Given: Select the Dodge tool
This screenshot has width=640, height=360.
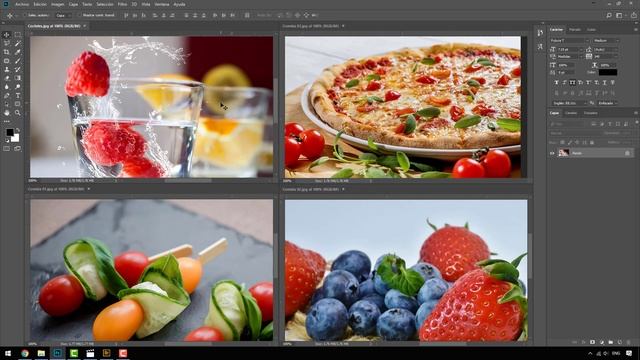Looking at the screenshot, I should tap(18, 87).
